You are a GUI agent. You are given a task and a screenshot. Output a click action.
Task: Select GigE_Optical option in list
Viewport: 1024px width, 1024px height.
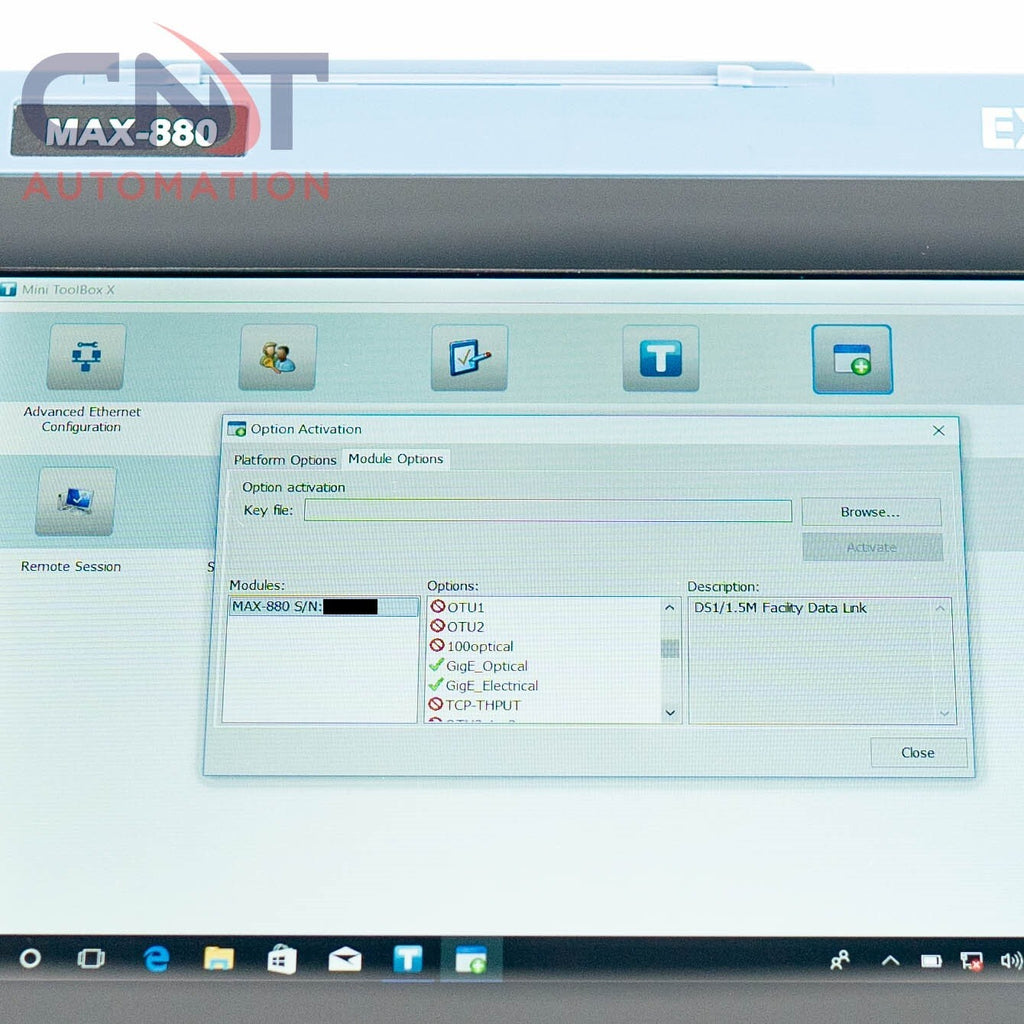coord(486,666)
